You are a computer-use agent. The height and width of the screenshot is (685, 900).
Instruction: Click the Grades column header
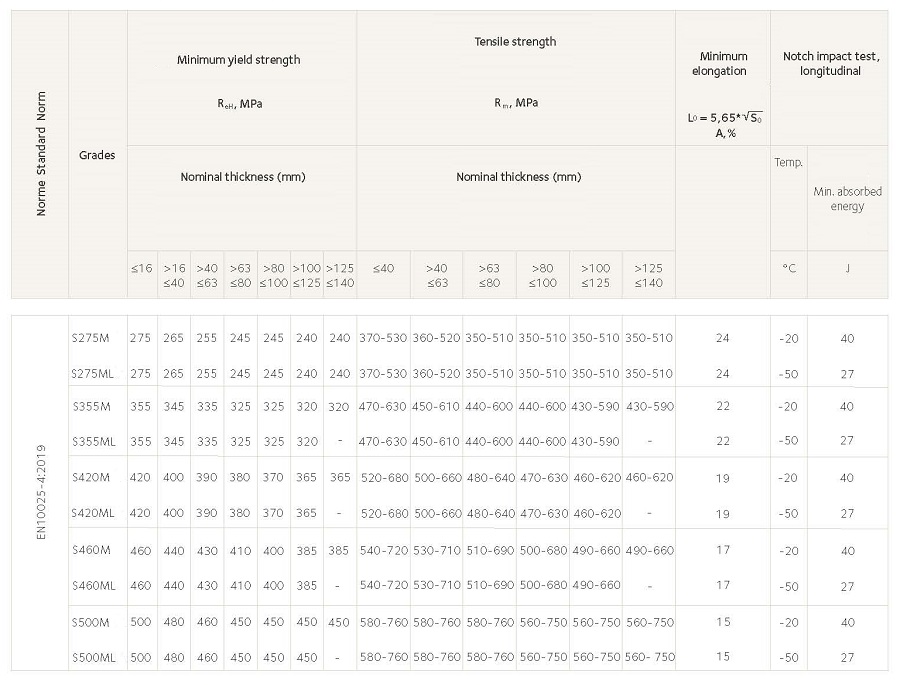pos(97,155)
